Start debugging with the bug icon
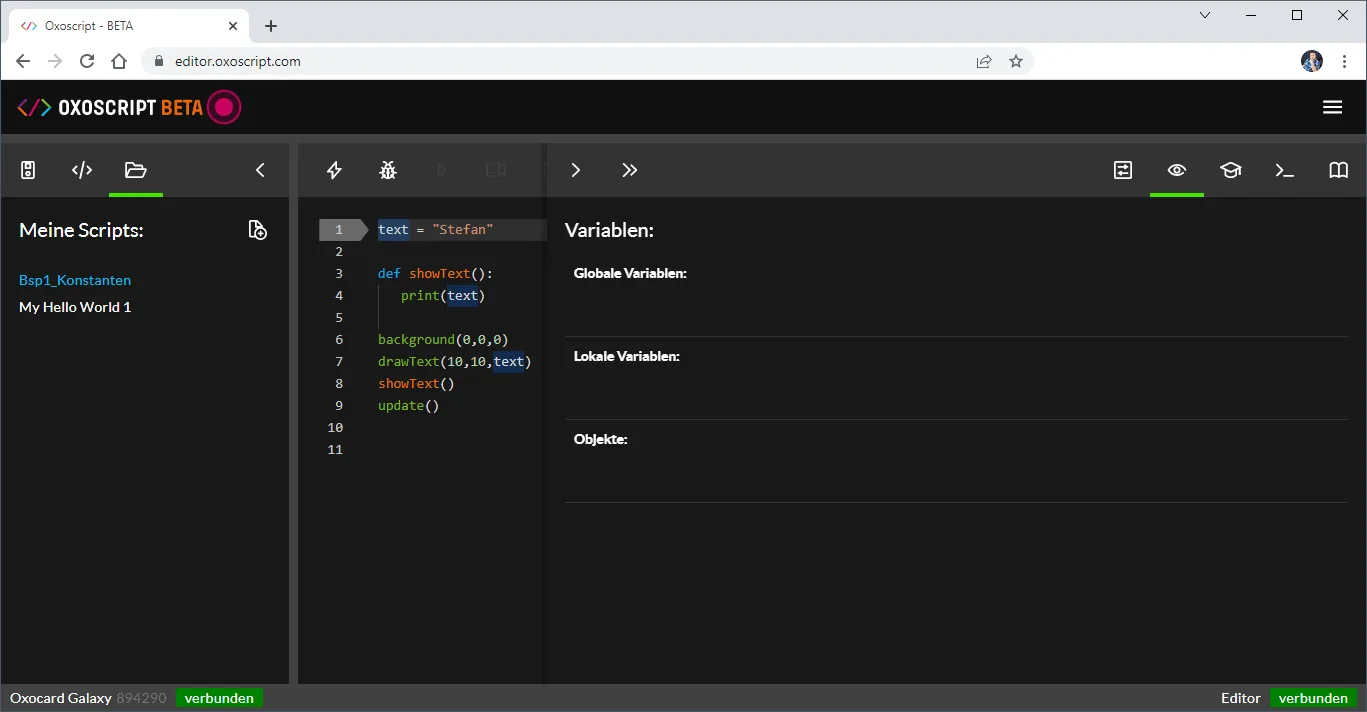The width and height of the screenshot is (1367, 712). 388,170
